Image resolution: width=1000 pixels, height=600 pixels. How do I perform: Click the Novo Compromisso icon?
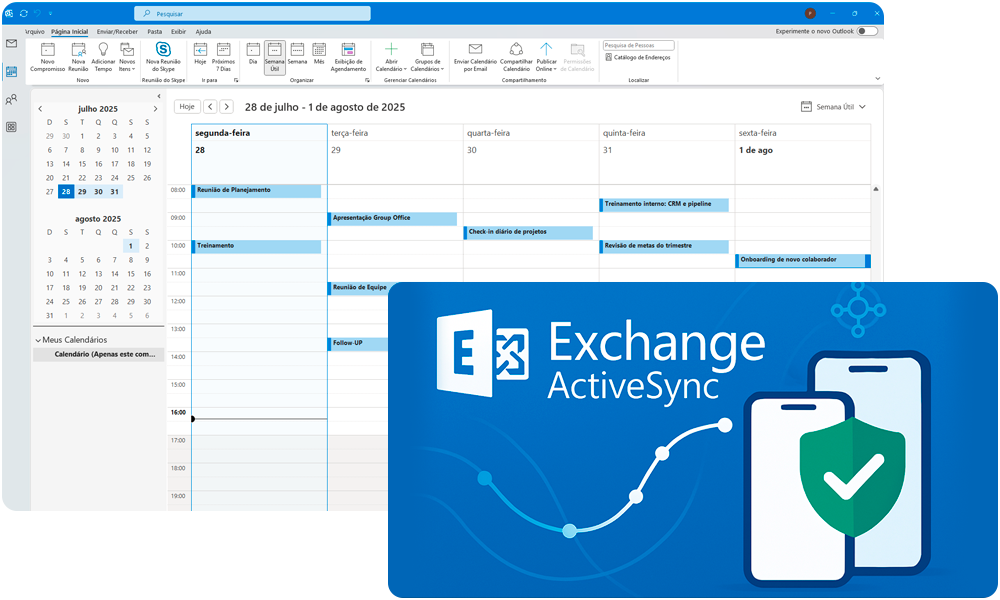pyautogui.click(x=47, y=50)
